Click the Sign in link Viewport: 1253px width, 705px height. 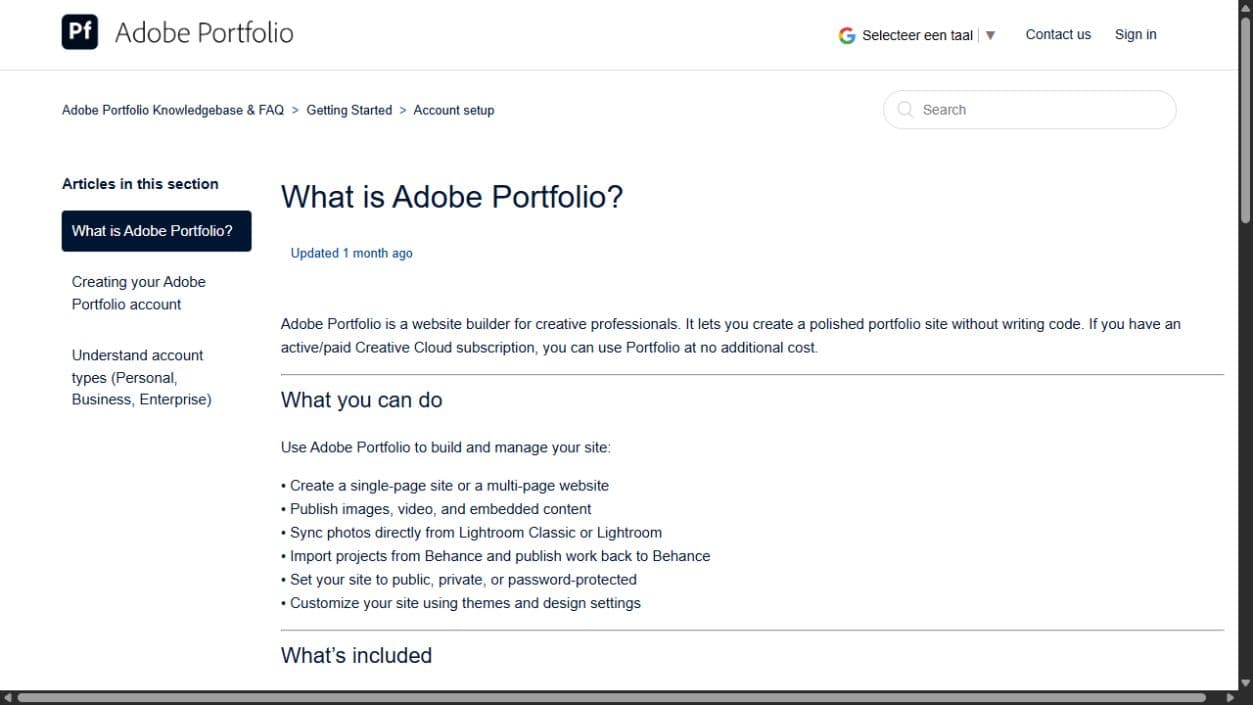point(1135,34)
